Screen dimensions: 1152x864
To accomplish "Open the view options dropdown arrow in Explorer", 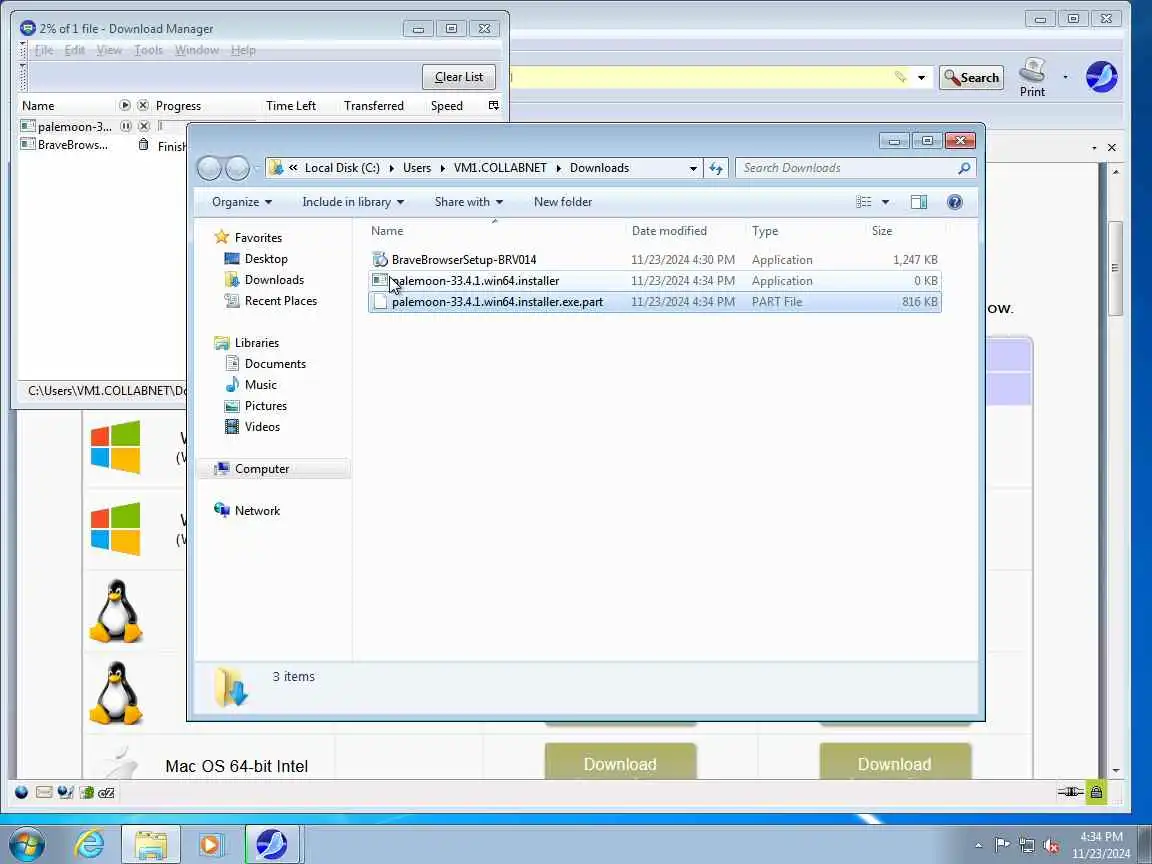I will 885,202.
